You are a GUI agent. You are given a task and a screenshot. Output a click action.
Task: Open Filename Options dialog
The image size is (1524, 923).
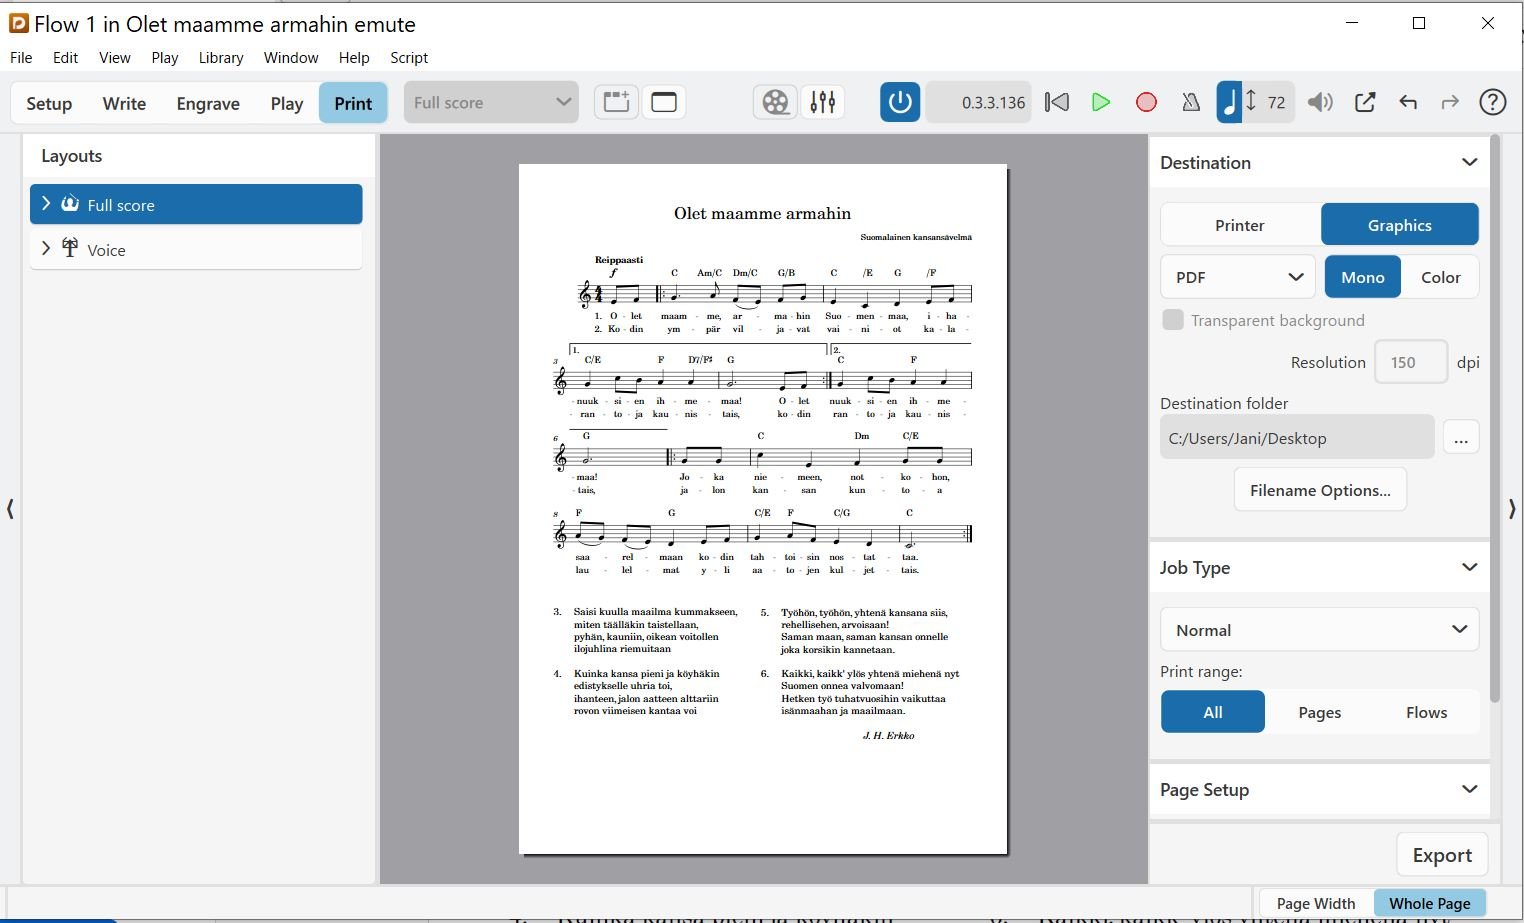[1320, 490]
